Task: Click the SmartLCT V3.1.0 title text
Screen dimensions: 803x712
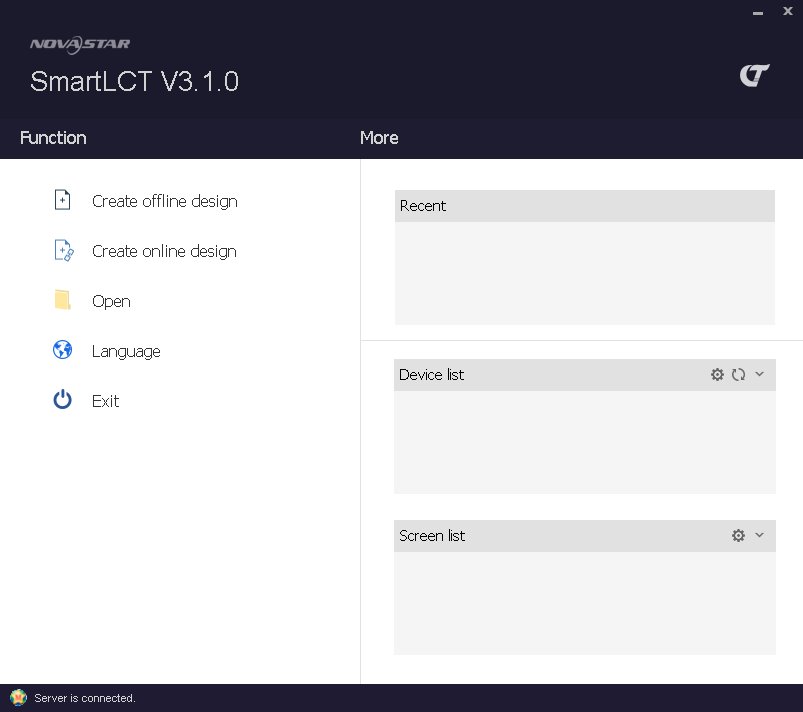Action: point(134,82)
